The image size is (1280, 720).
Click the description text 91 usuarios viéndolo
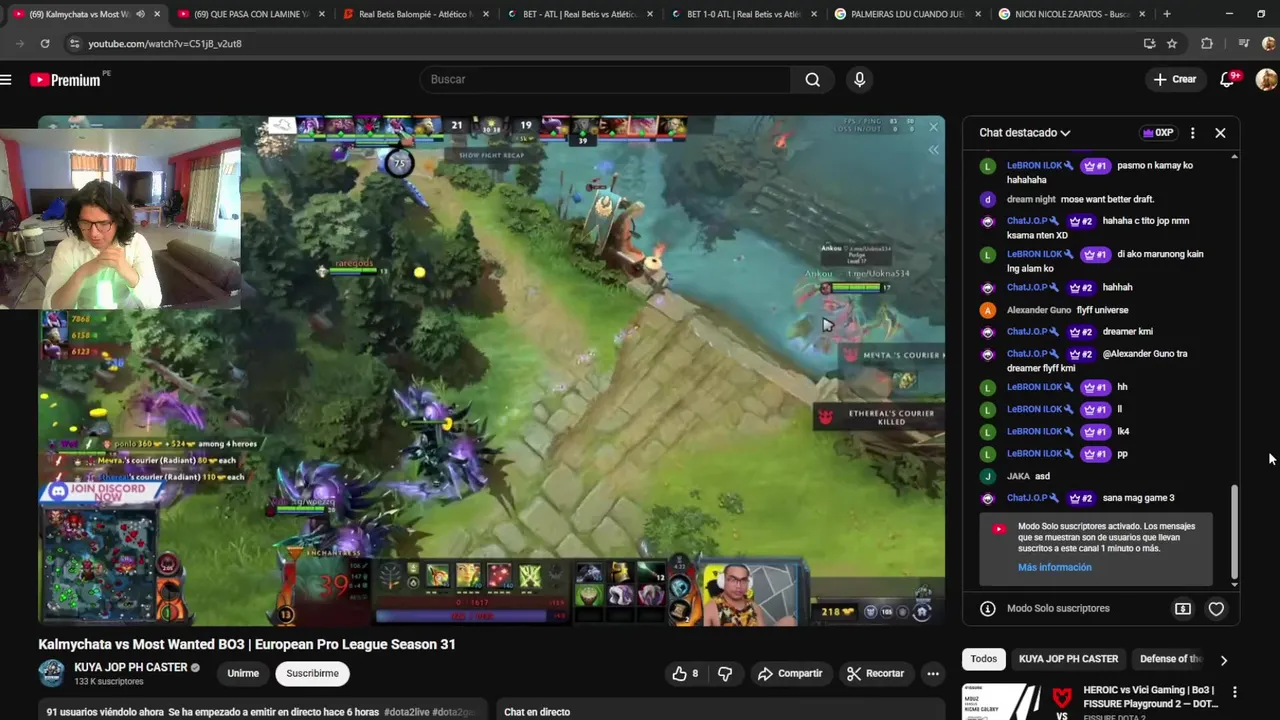105,712
